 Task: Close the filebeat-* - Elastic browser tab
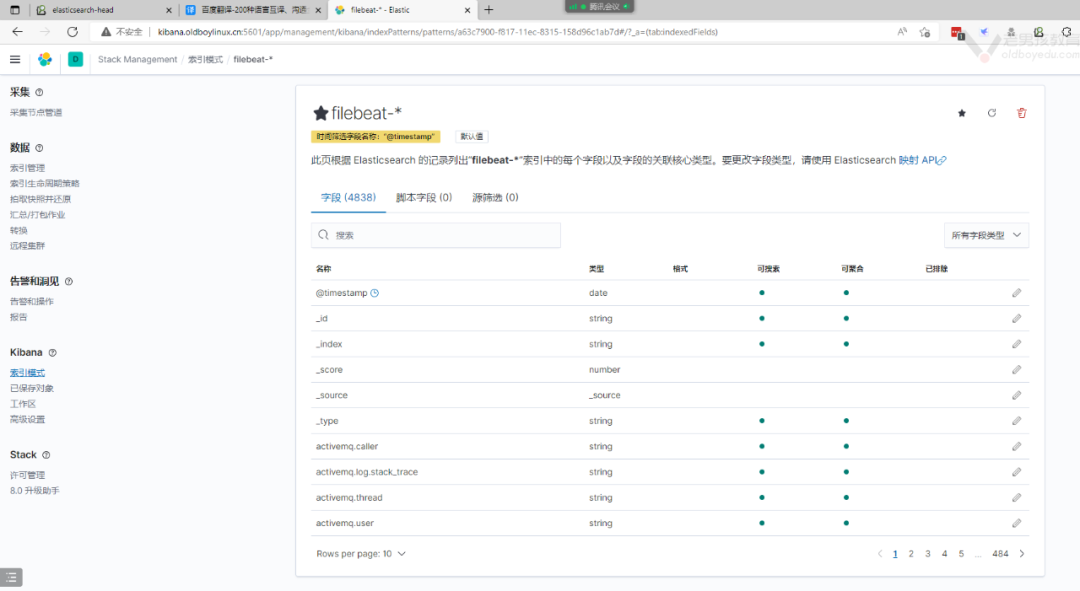468,10
